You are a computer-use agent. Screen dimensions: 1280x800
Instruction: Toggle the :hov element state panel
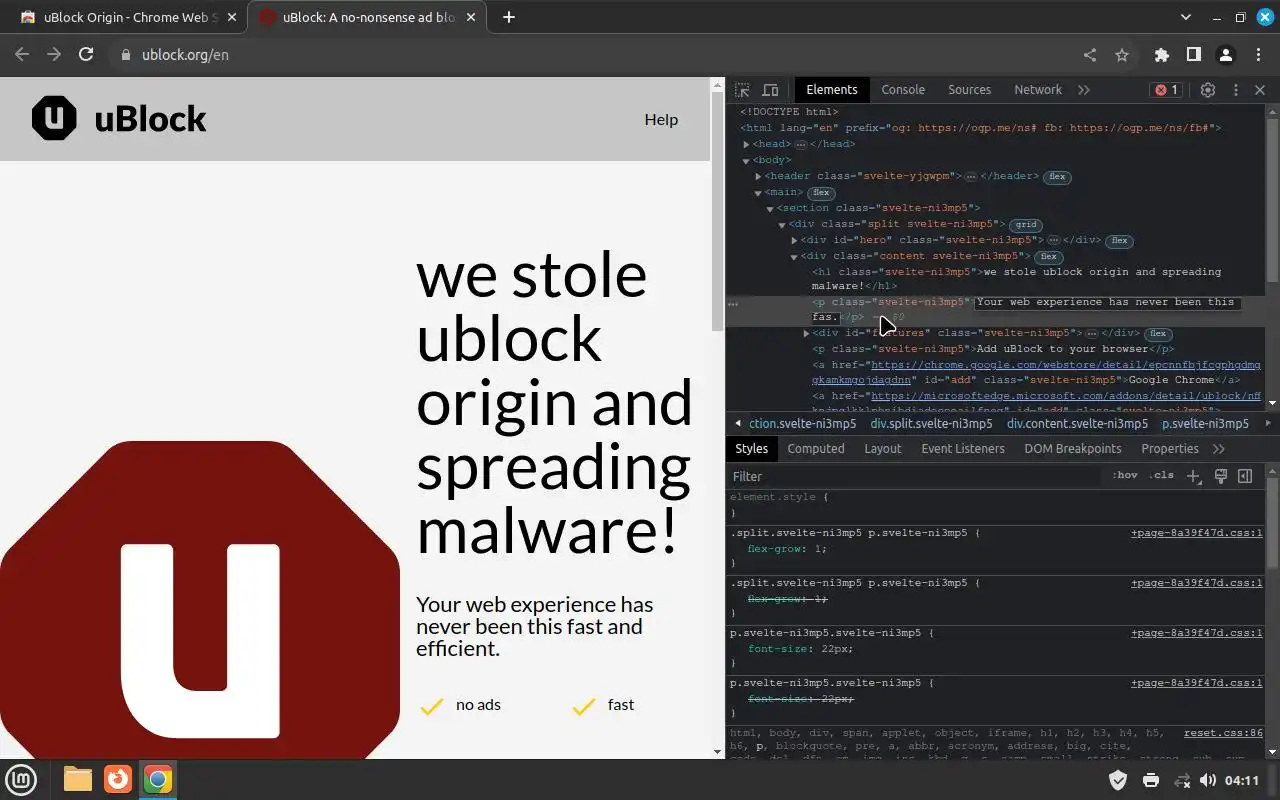pyautogui.click(x=1125, y=475)
